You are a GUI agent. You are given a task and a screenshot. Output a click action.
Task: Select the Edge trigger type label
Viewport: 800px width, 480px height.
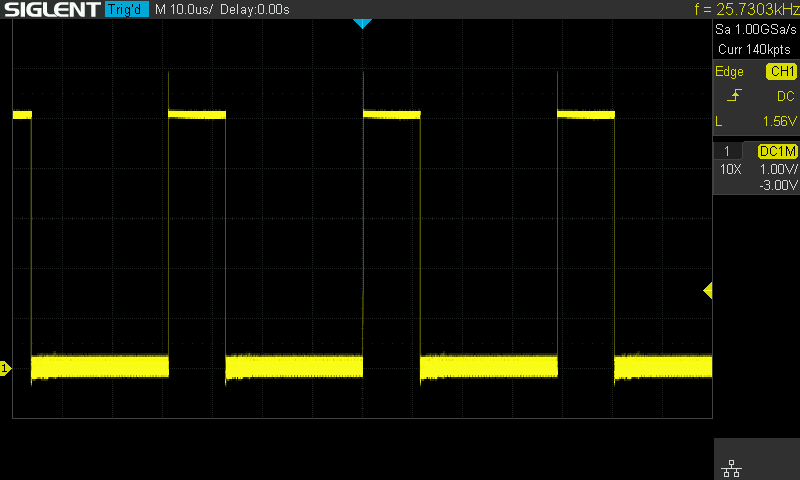tap(729, 72)
